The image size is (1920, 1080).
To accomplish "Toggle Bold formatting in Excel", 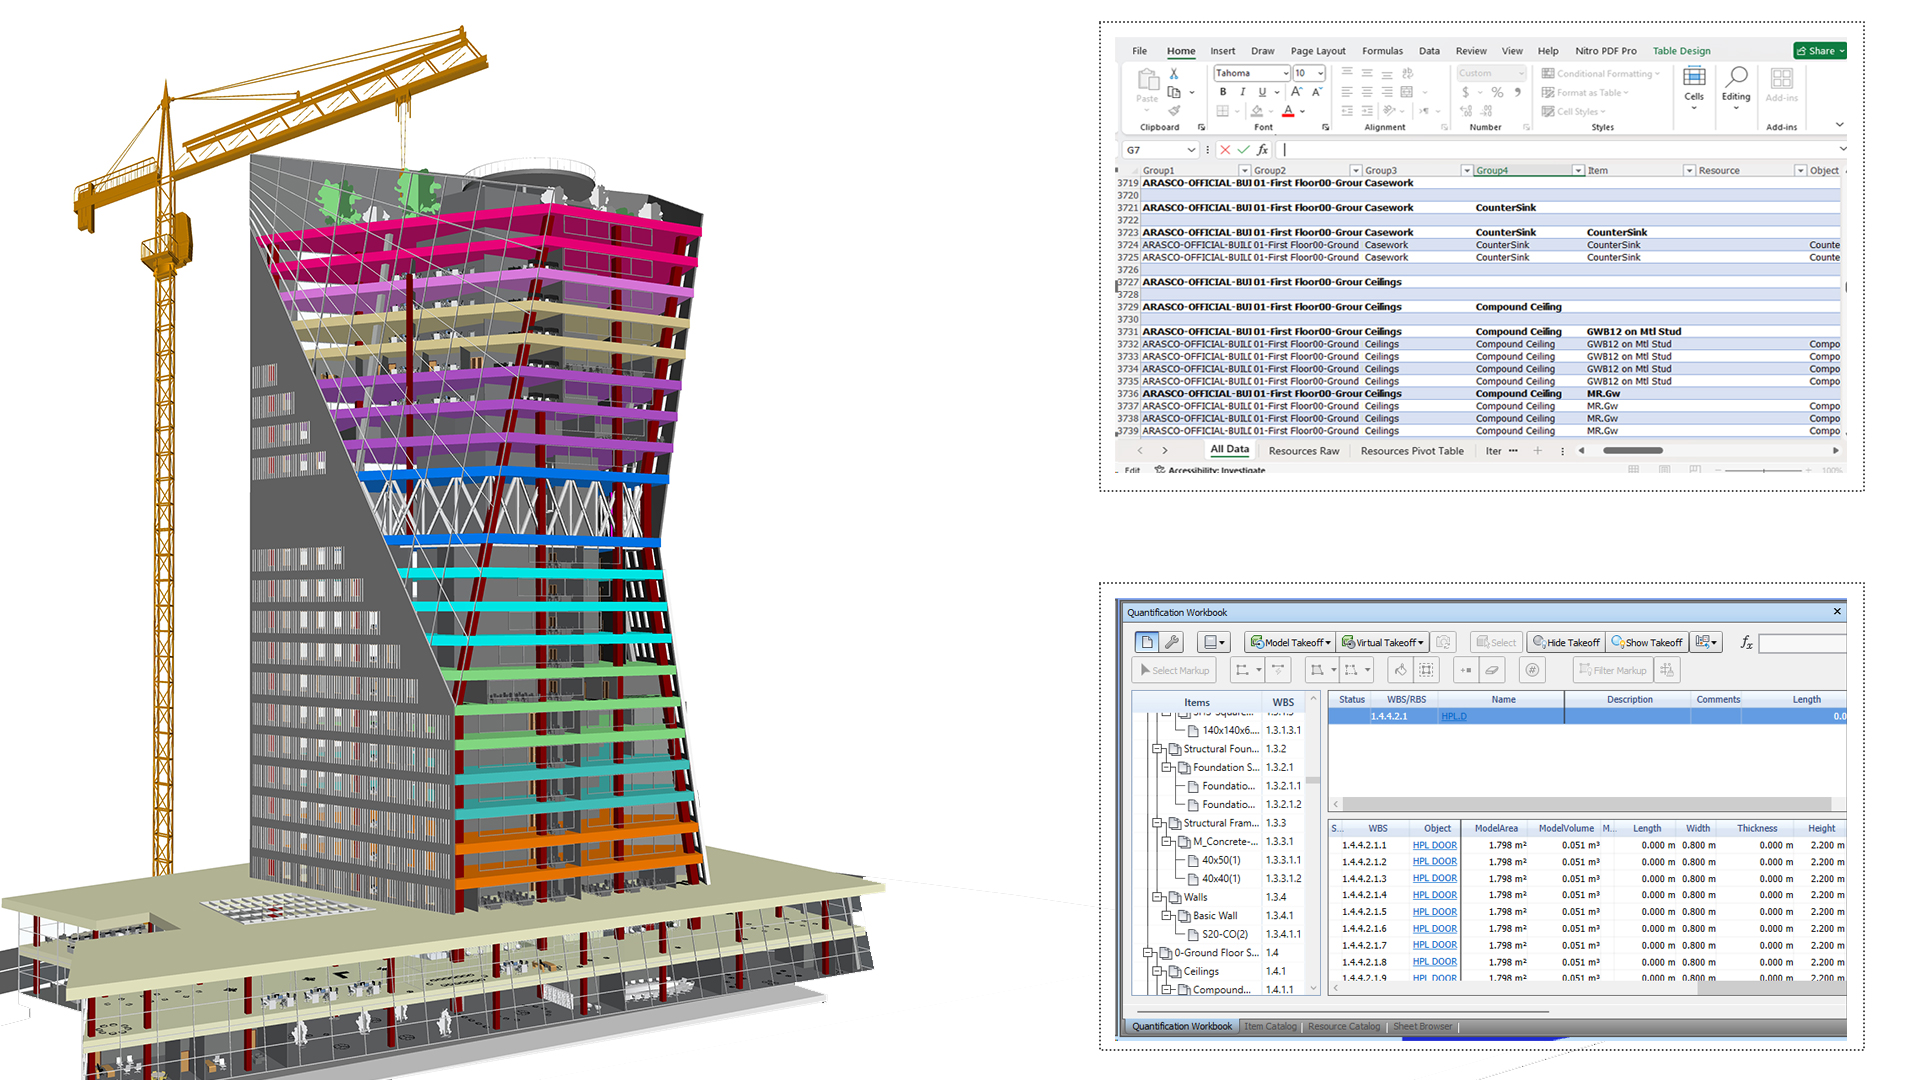I will point(1222,92).
